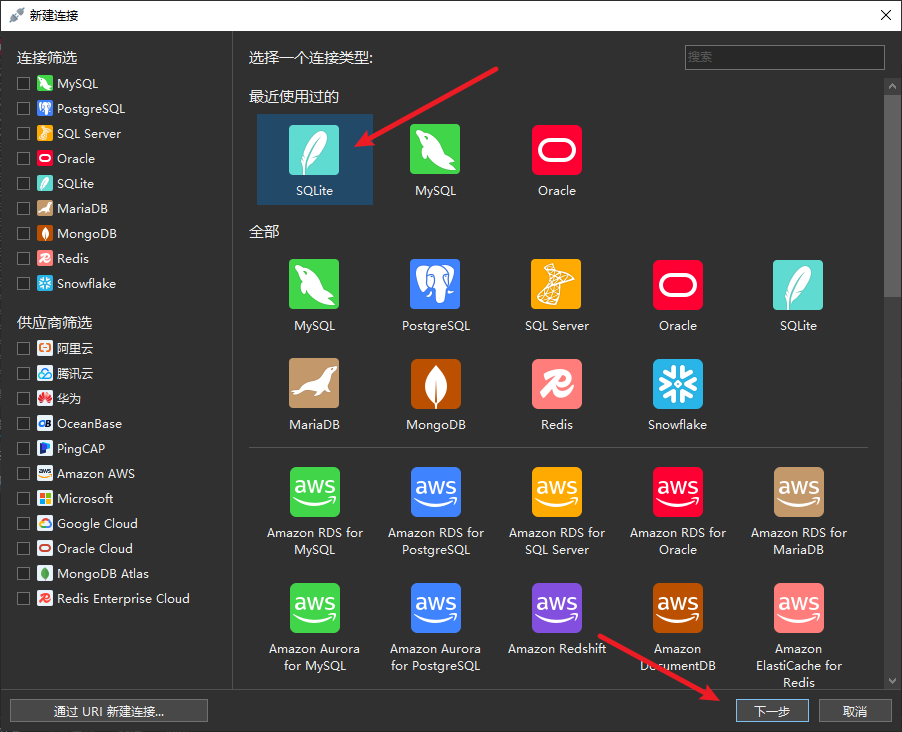The width and height of the screenshot is (902, 732).
Task: Select MySQL in the all connections grid
Action: [314, 284]
